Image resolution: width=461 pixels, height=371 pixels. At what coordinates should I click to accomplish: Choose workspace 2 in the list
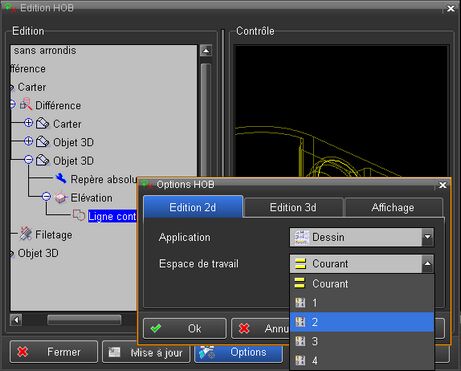coord(362,322)
